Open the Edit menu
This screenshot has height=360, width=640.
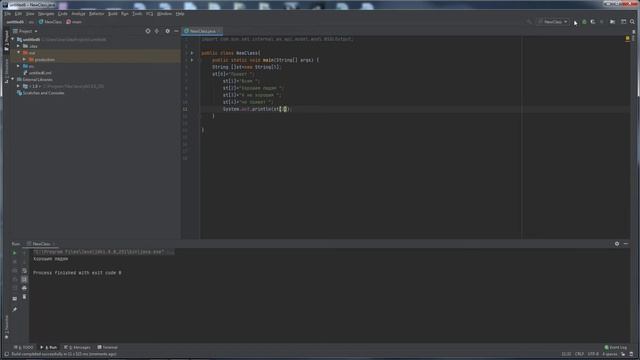pyautogui.click(x=18, y=14)
